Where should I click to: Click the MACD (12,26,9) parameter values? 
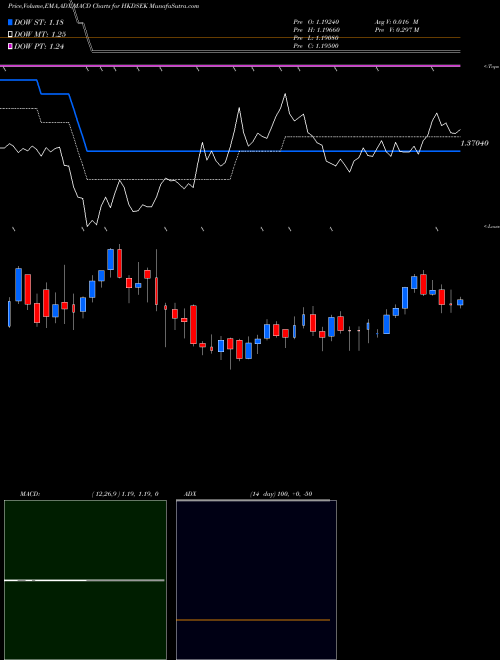pyautogui.click(x=125, y=494)
